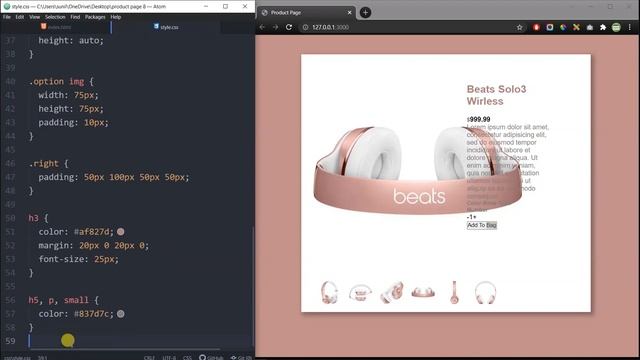The height and width of the screenshot is (360, 640).
Task: Switch to the style.css tab in Atom
Action: [x=166, y=27]
